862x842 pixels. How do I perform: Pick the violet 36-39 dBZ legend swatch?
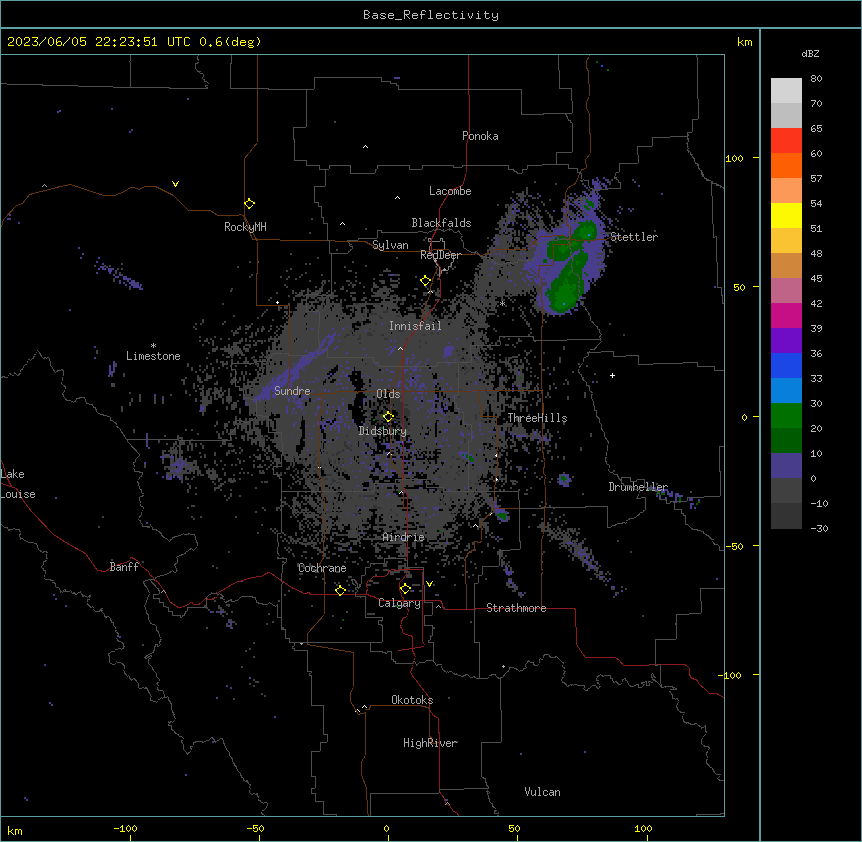click(786, 341)
